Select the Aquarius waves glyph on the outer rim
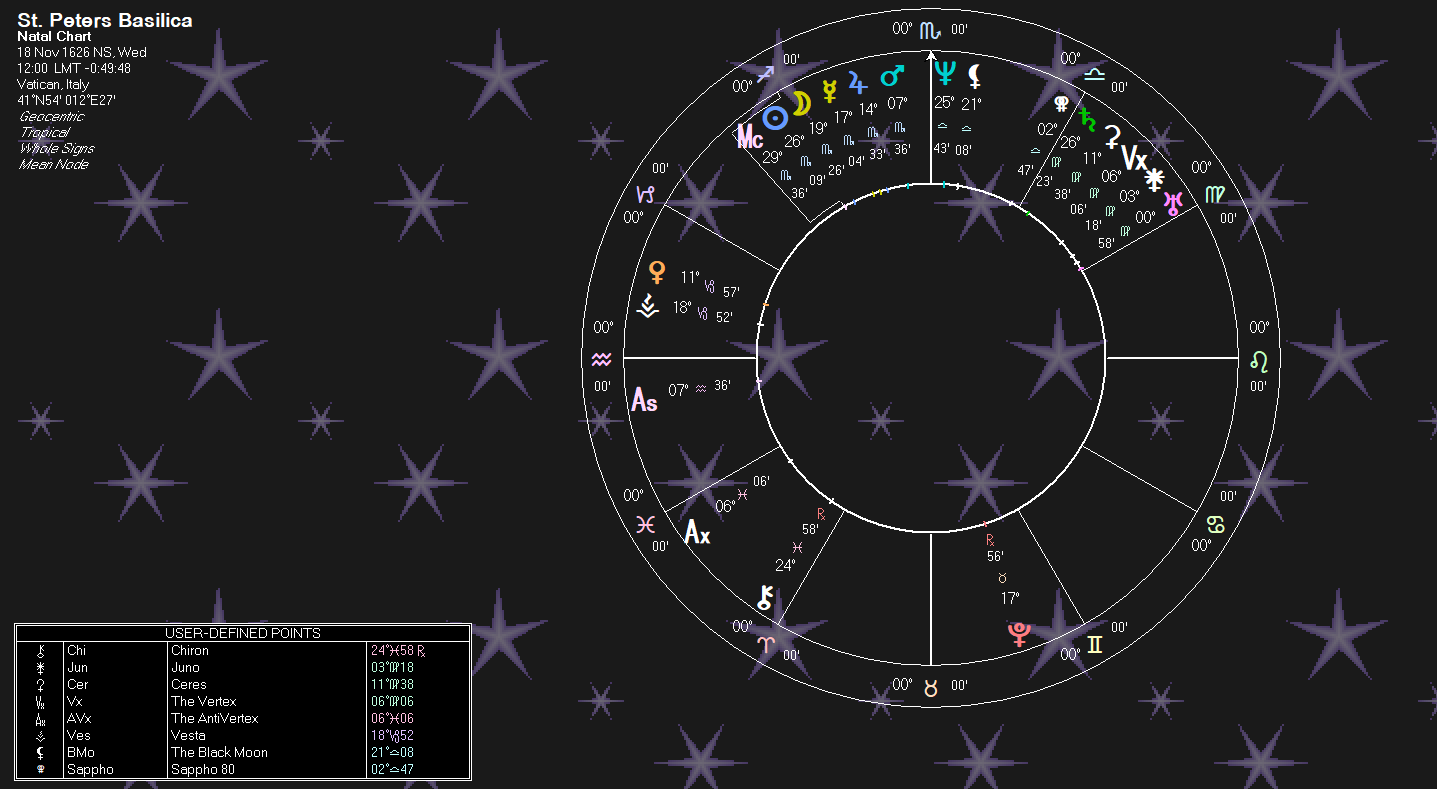The height and width of the screenshot is (789, 1437). [602, 357]
